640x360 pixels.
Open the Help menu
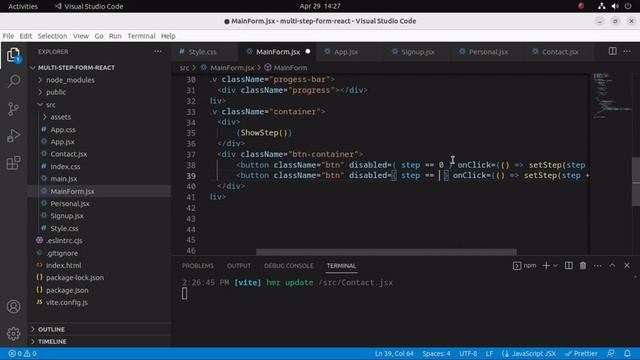pyautogui.click(x=168, y=36)
